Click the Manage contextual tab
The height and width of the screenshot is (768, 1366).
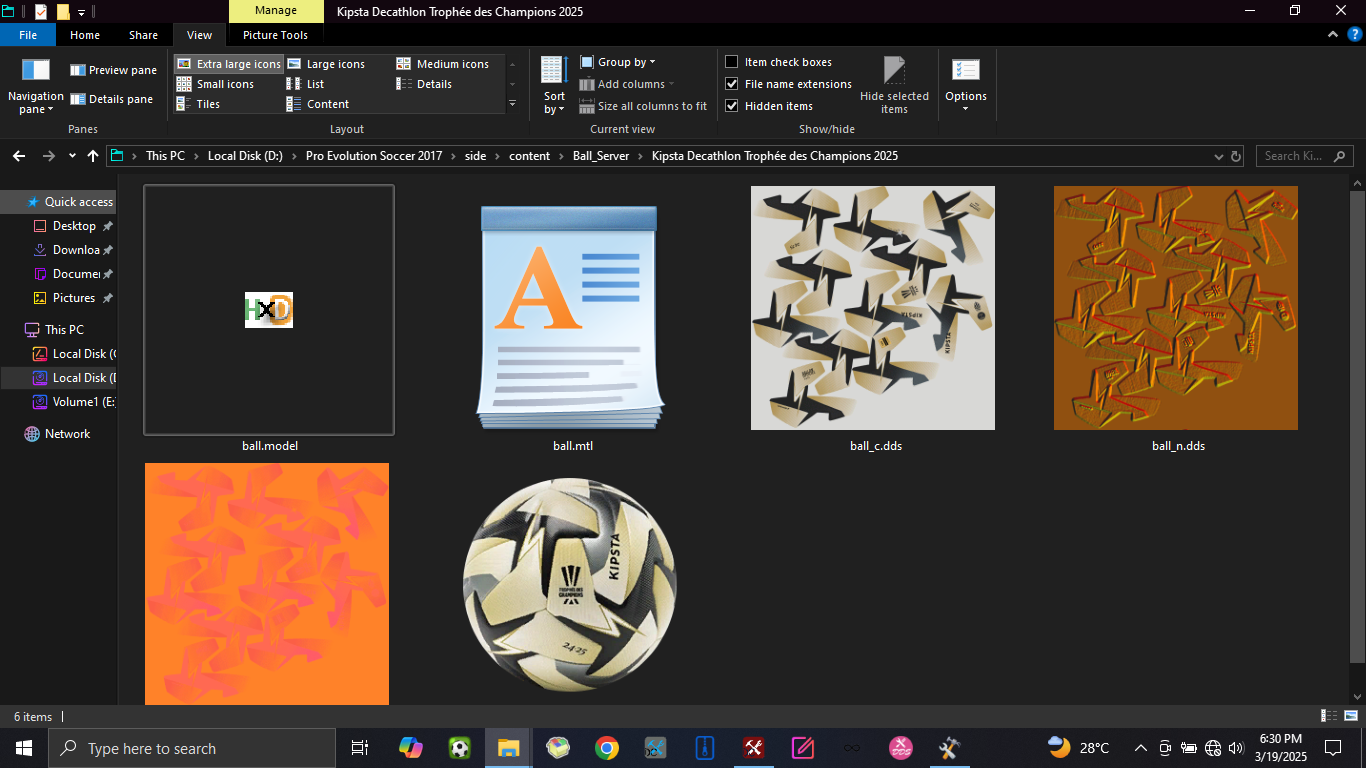click(x=276, y=11)
